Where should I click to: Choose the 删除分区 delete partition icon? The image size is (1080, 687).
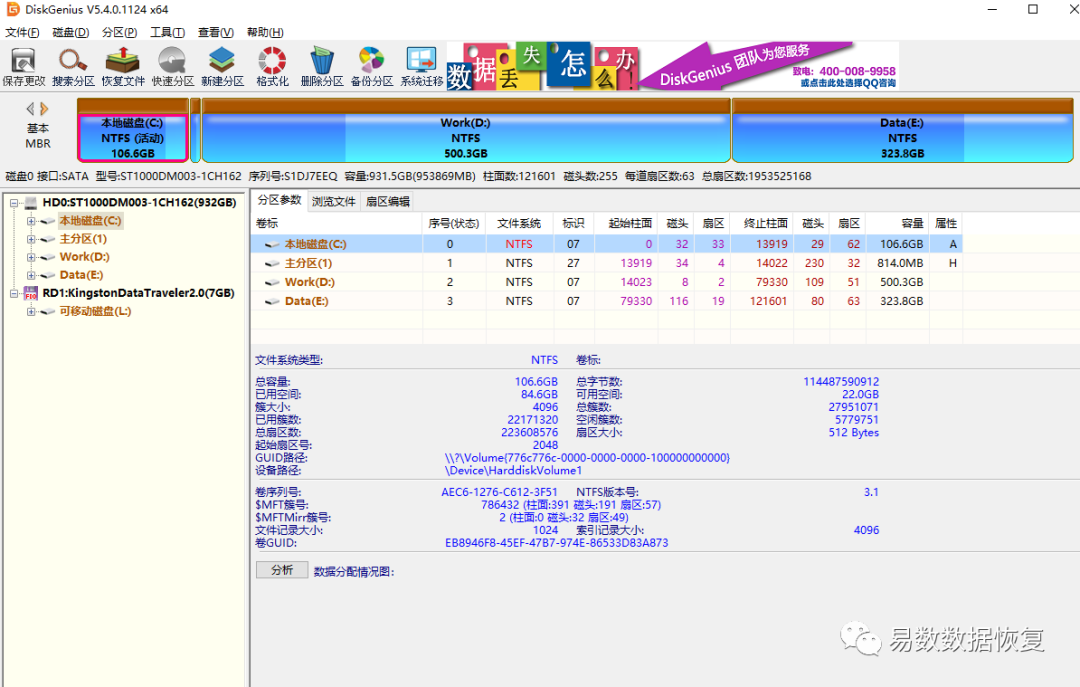[x=322, y=67]
